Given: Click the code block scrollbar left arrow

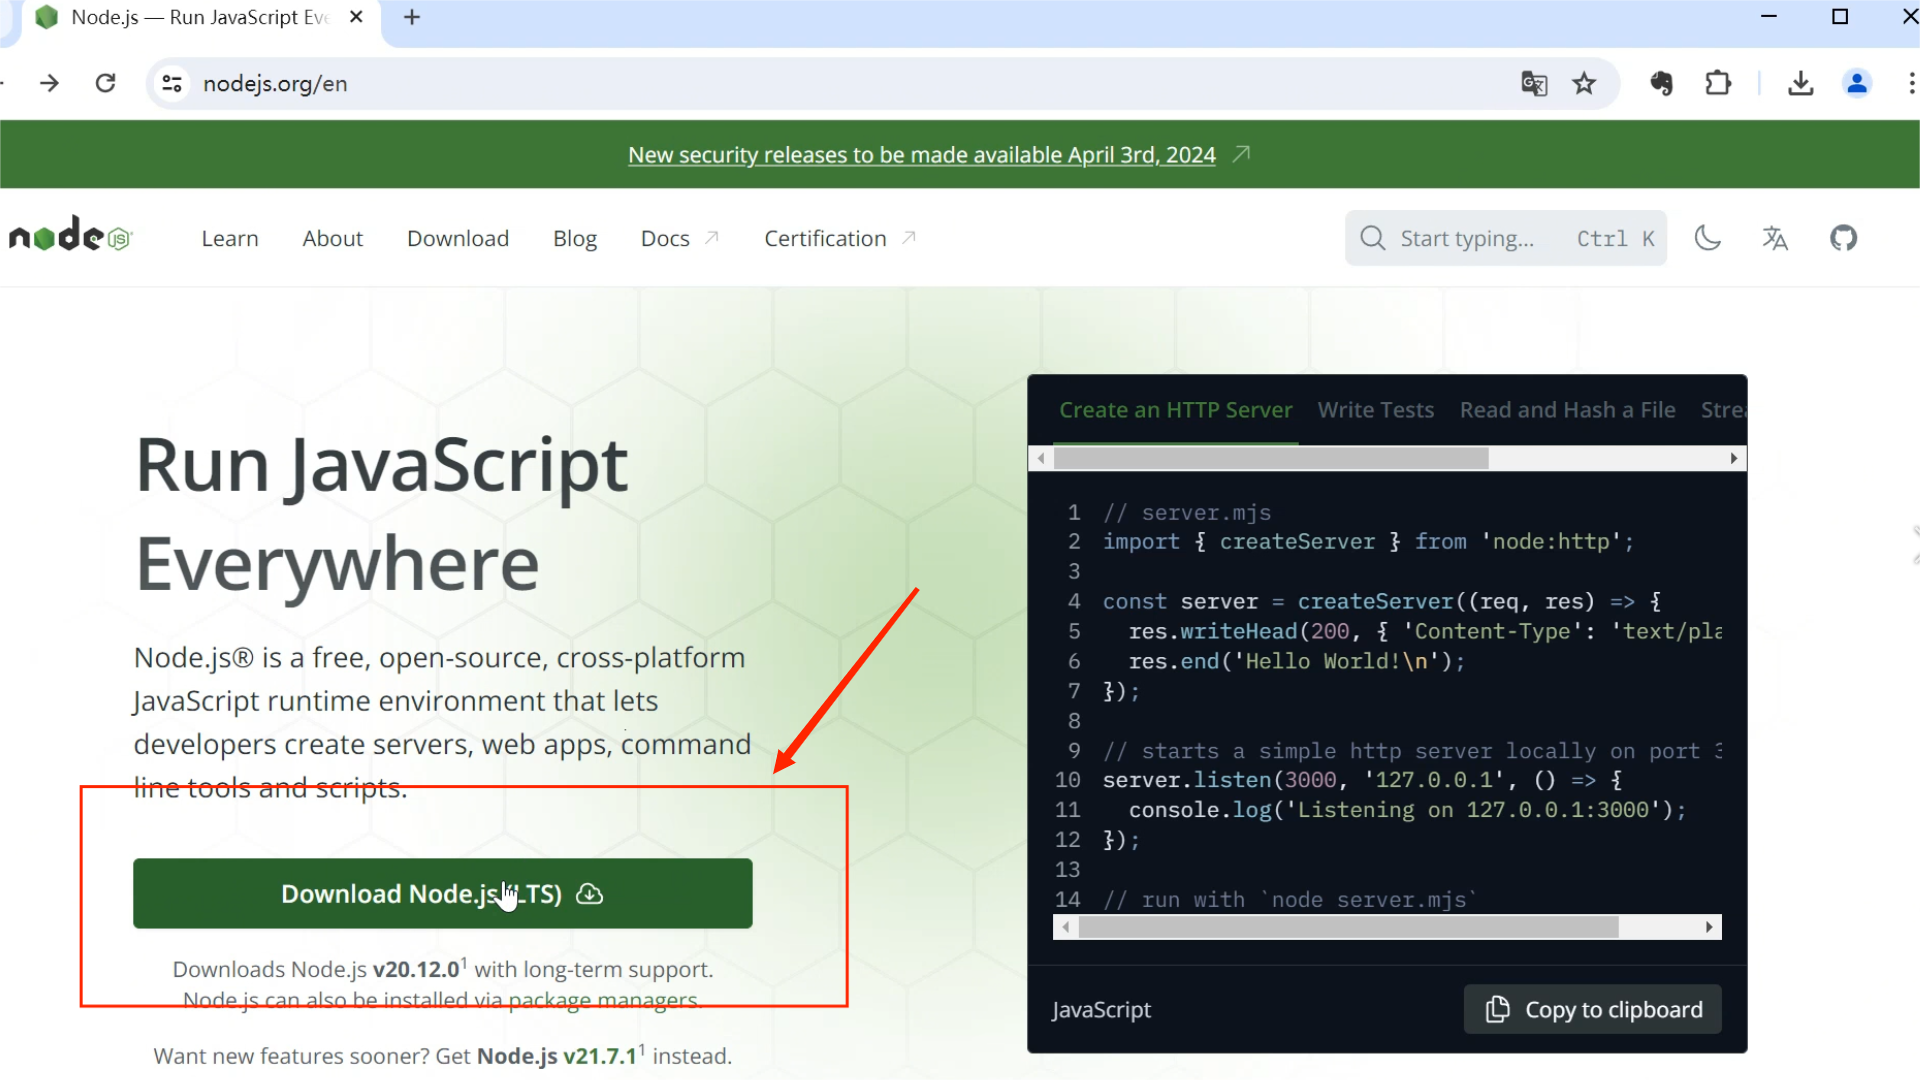Looking at the screenshot, I should [x=1066, y=927].
